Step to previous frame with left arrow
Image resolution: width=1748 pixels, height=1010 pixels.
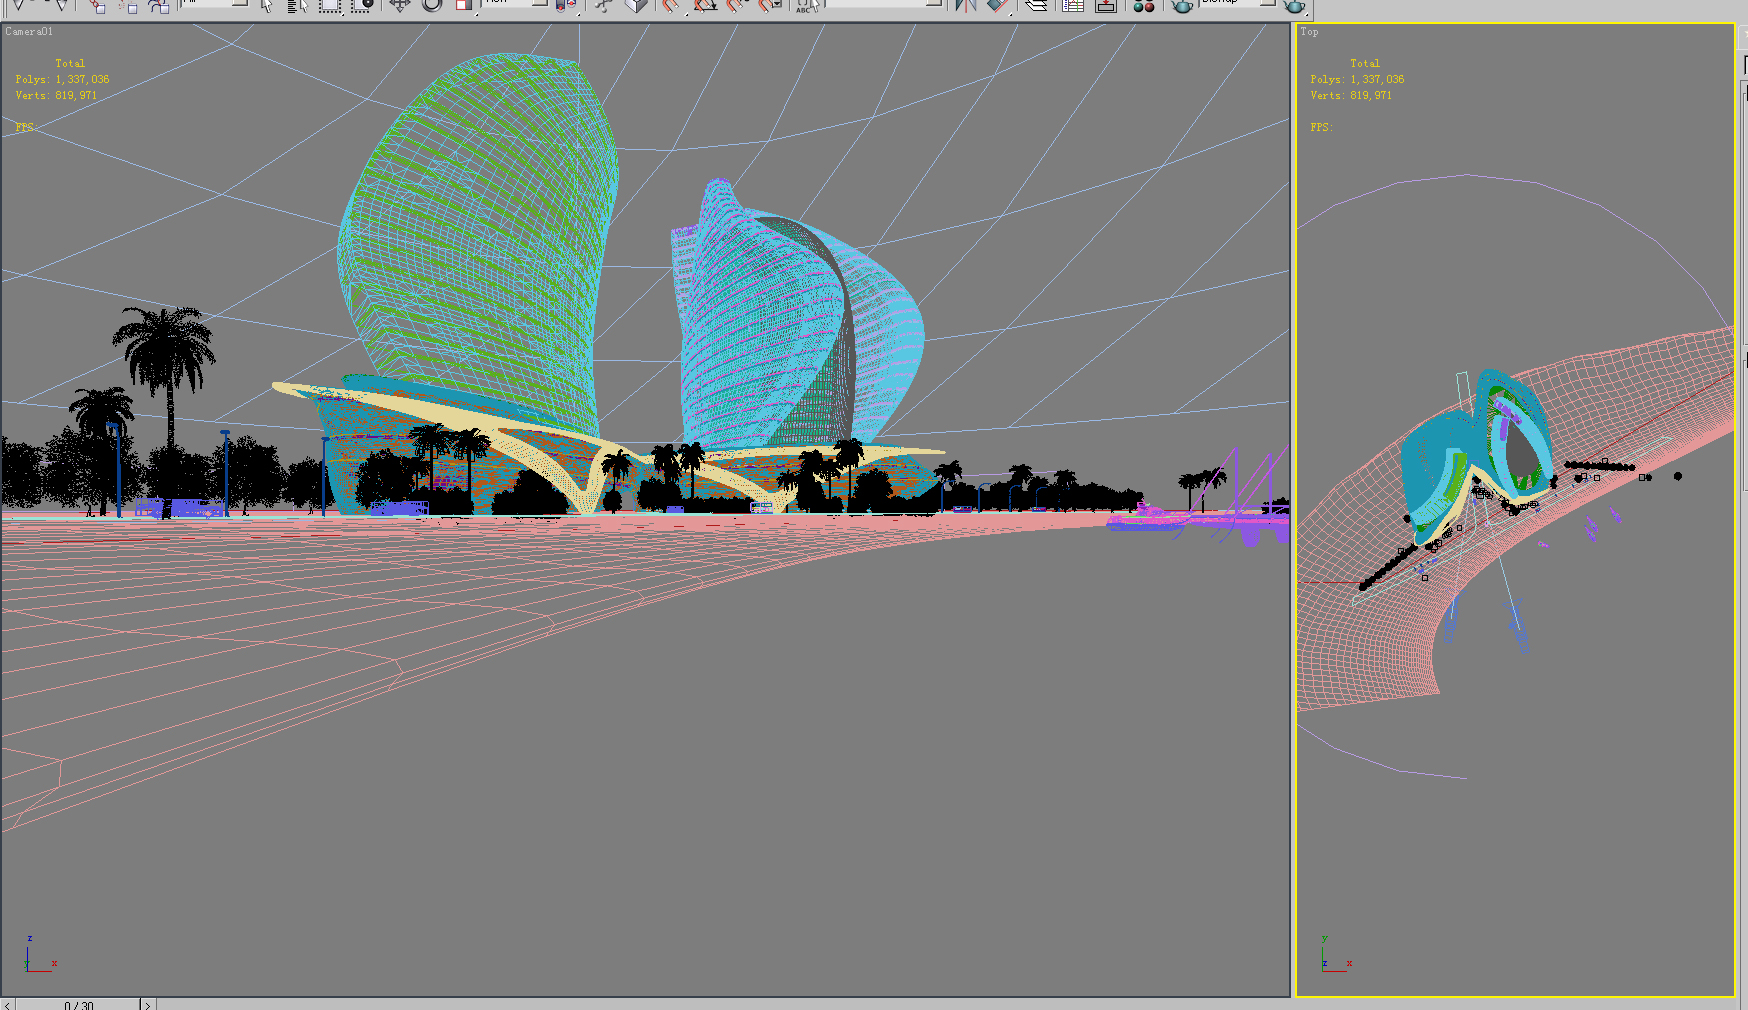click(8, 1004)
